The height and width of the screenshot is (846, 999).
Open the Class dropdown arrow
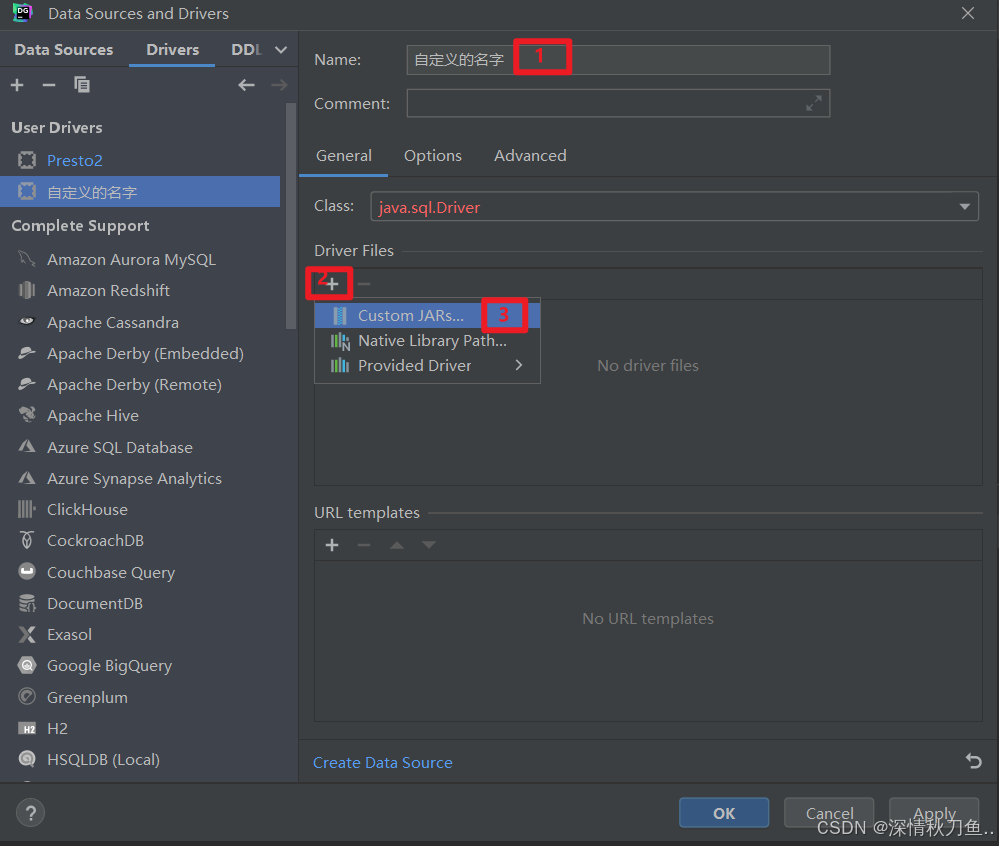click(x=965, y=206)
